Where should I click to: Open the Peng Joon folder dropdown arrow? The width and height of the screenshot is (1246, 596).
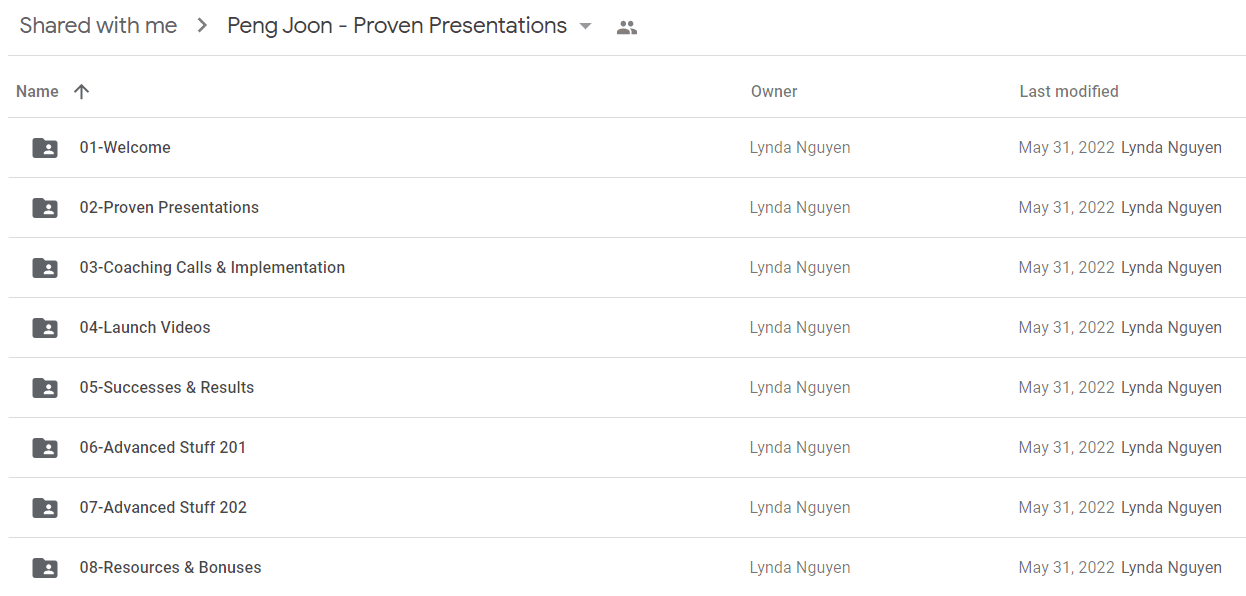click(x=586, y=26)
